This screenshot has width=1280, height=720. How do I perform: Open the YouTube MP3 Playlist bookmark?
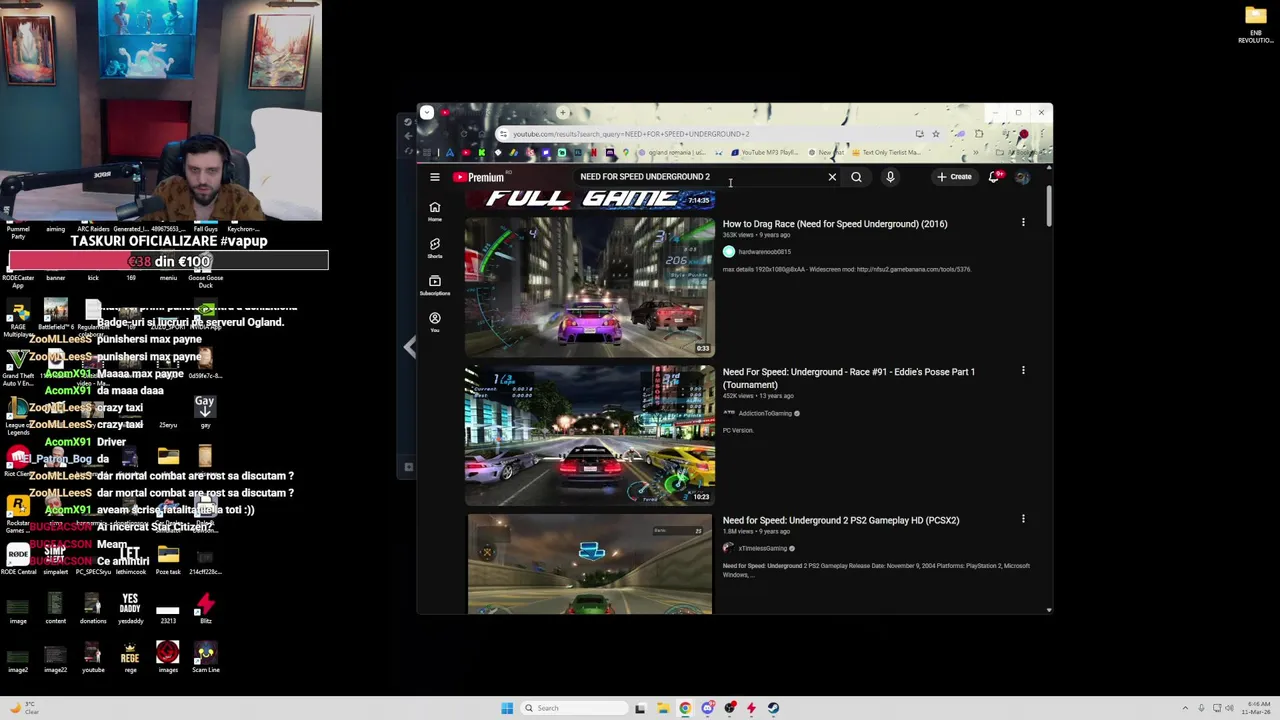[765, 153]
